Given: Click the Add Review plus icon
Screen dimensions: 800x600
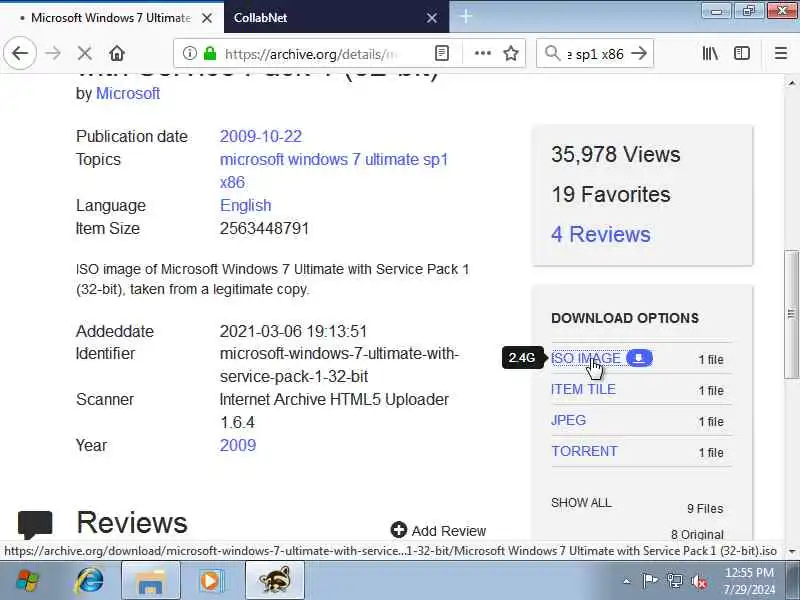Looking at the screenshot, I should (398, 530).
